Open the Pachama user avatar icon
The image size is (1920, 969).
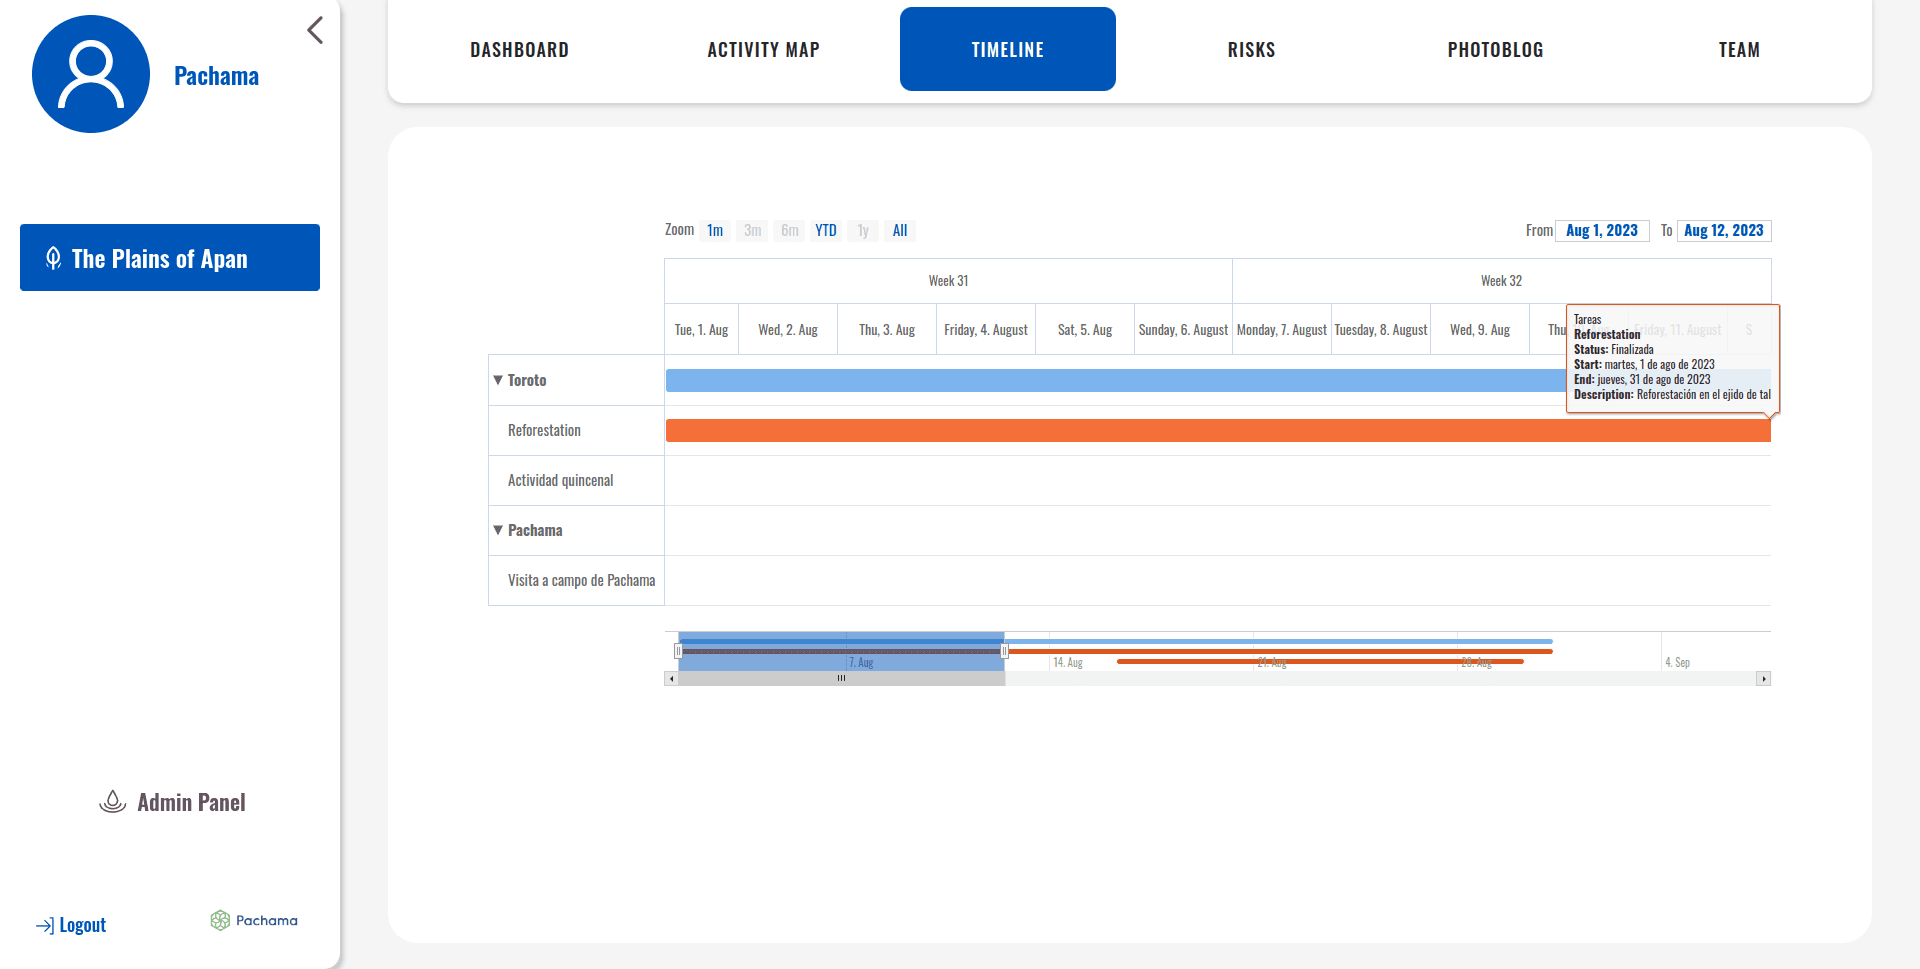point(91,74)
